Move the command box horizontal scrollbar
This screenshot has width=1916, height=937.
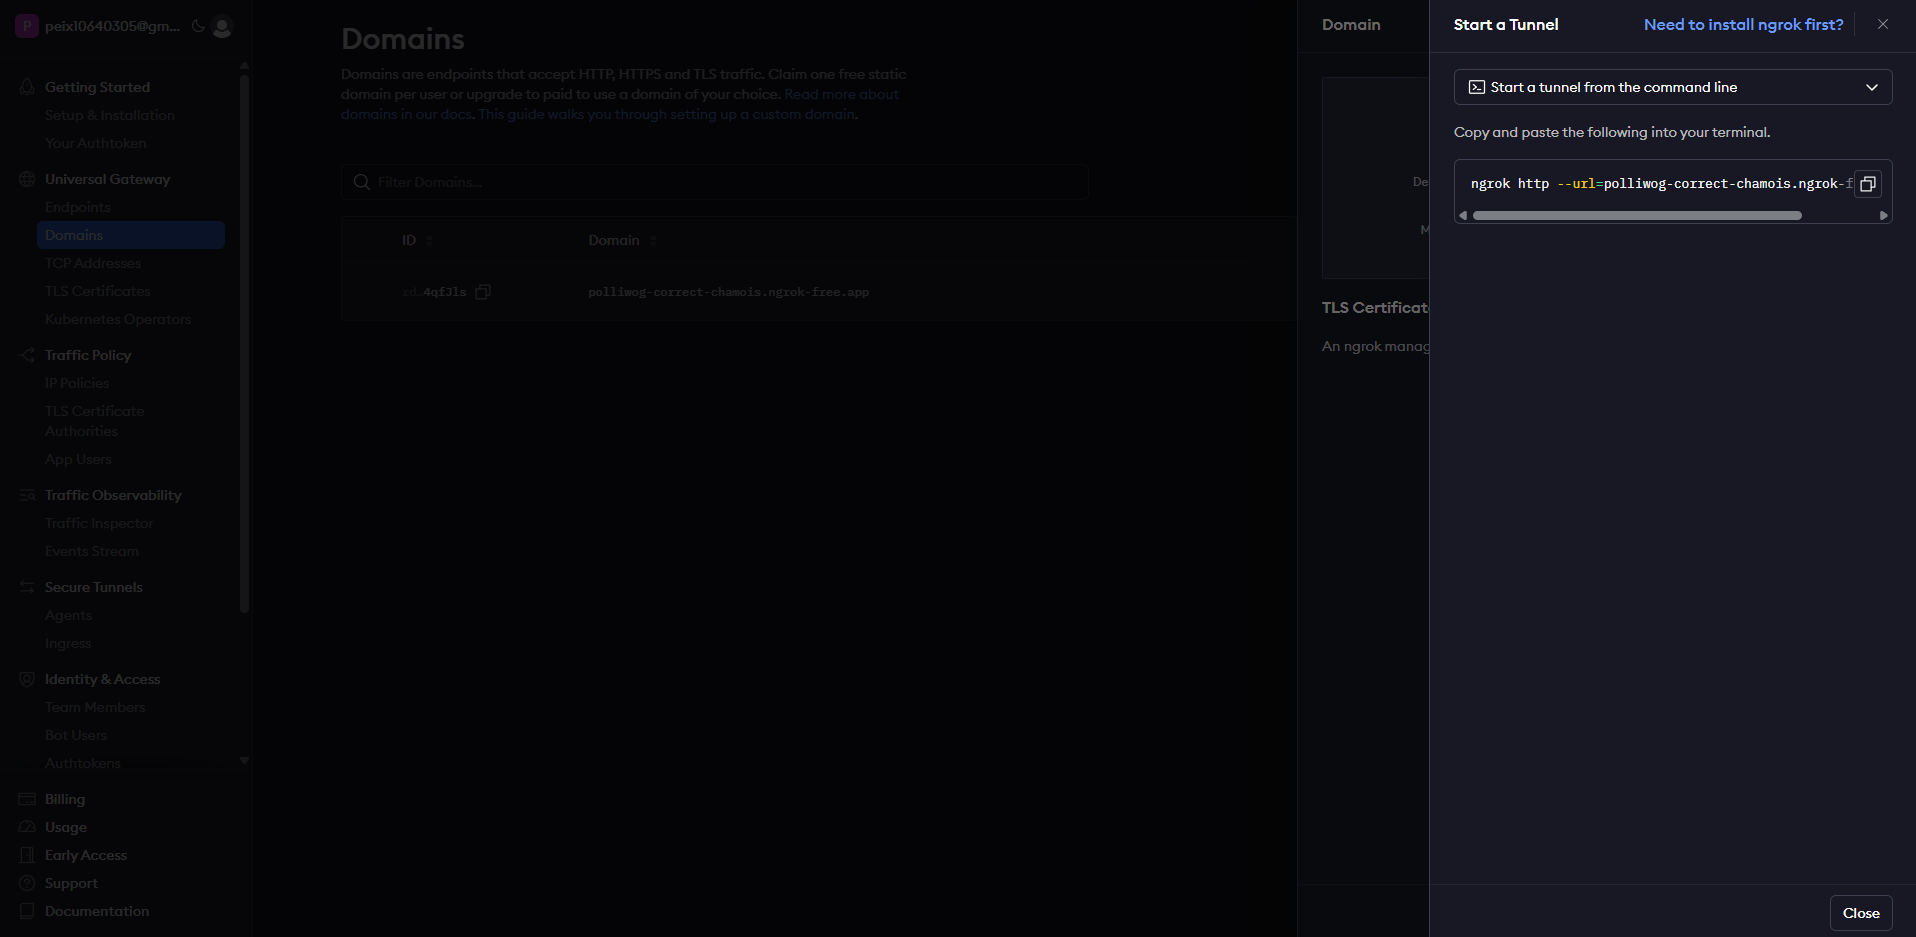[1637, 215]
